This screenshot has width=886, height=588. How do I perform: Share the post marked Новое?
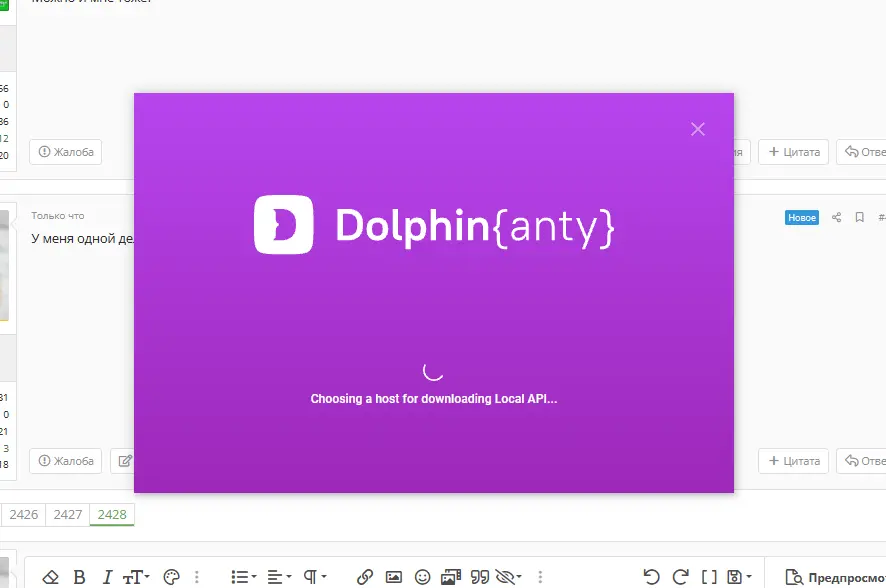(x=836, y=217)
